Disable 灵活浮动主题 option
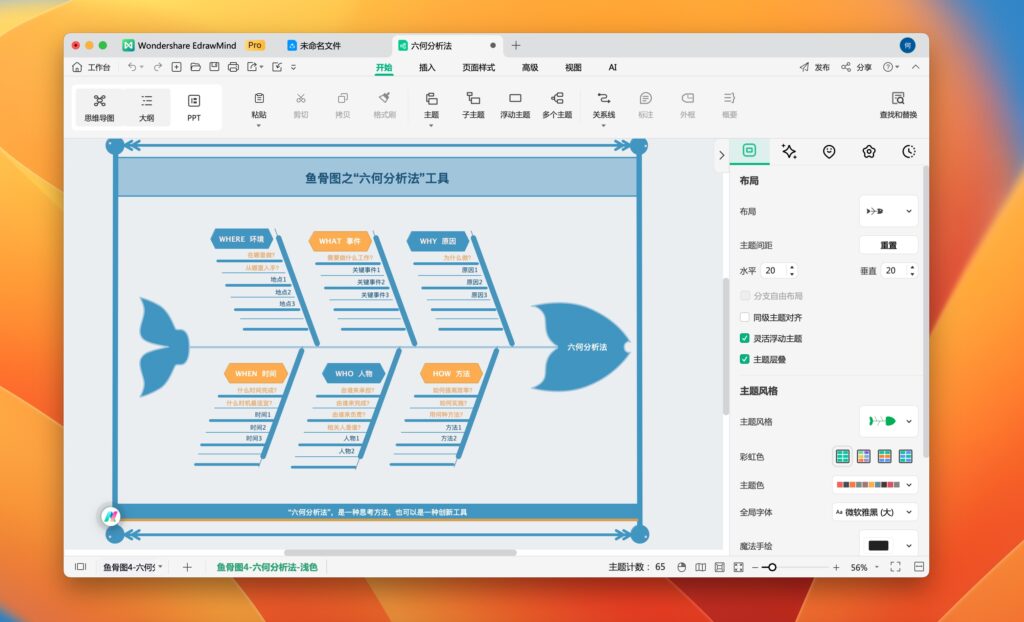The image size is (1024, 622). pyautogui.click(x=744, y=338)
